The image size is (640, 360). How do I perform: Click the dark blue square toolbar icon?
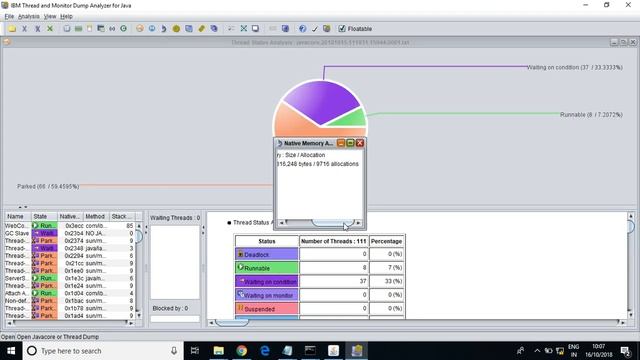(x=285, y=29)
